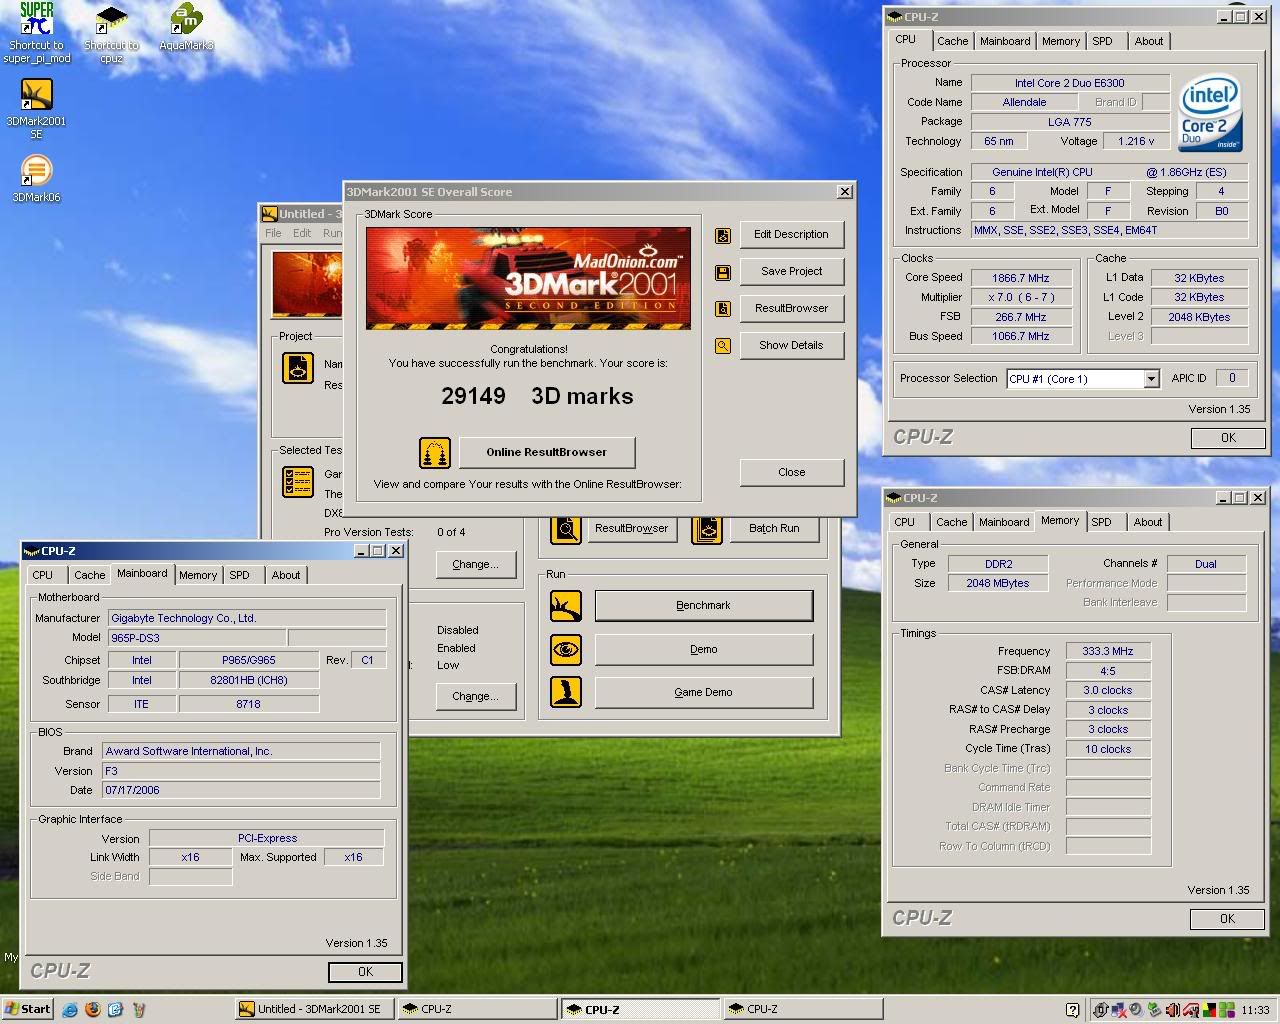Click the Edit Description button
Screen dimensions: 1280x1024
coord(791,235)
